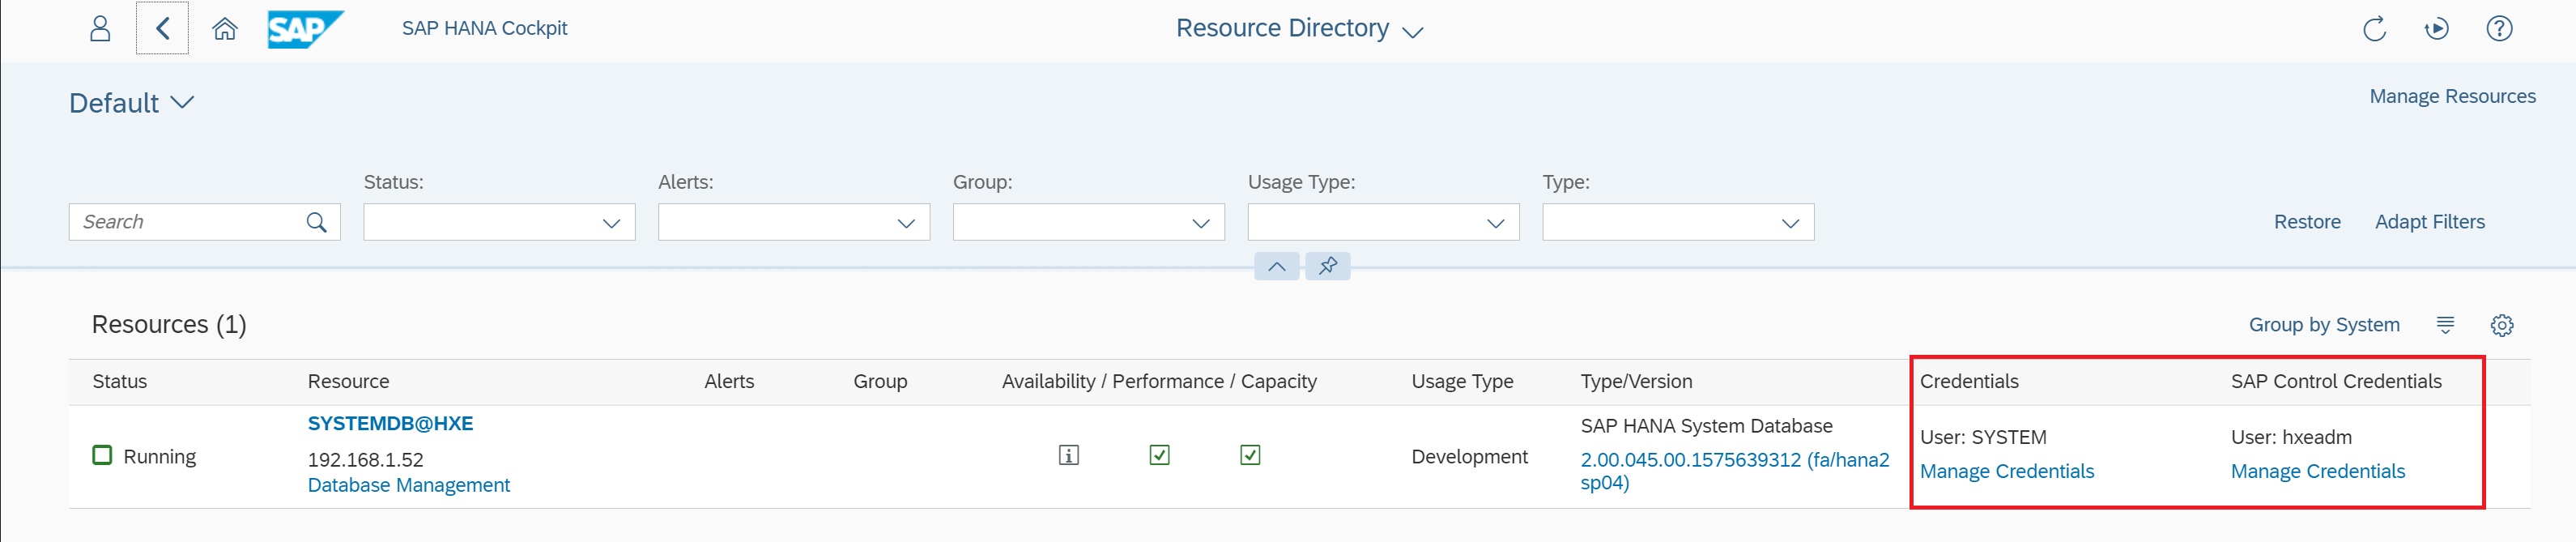Image resolution: width=2576 pixels, height=542 pixels.
Task: Click the capacity status checkmark indicator
Action: [1249, 456]
